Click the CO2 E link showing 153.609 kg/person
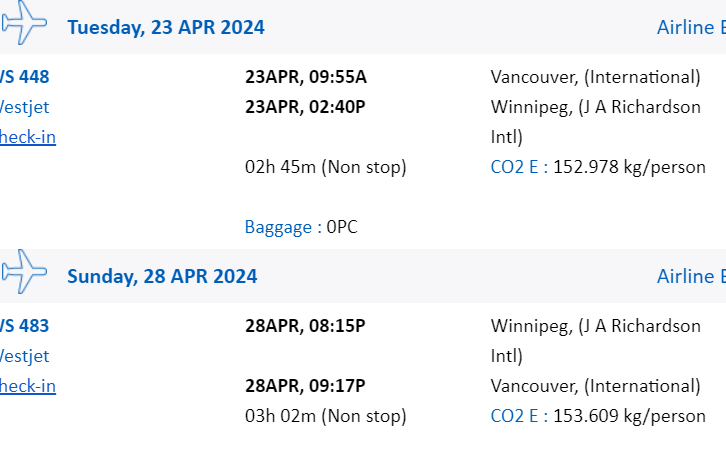Viewport: 726px width, 456px height. tap(518, 416)
